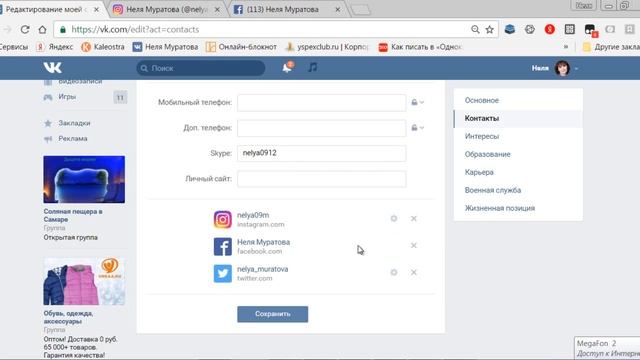Image resolution: width=640 pixels, height=360 pixels.
Task: Open the Другие закладки bookmarks folder
Action: coord(611,47)
